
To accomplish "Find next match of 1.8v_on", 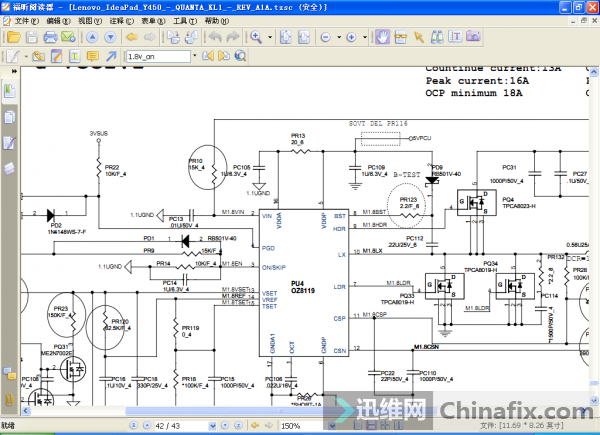I will (224, 56).
